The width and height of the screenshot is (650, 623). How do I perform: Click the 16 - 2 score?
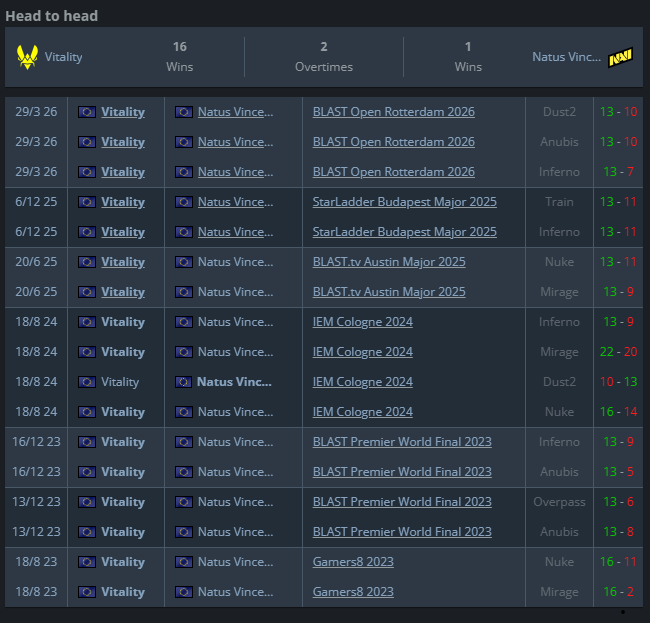click(x=618, y=592)
